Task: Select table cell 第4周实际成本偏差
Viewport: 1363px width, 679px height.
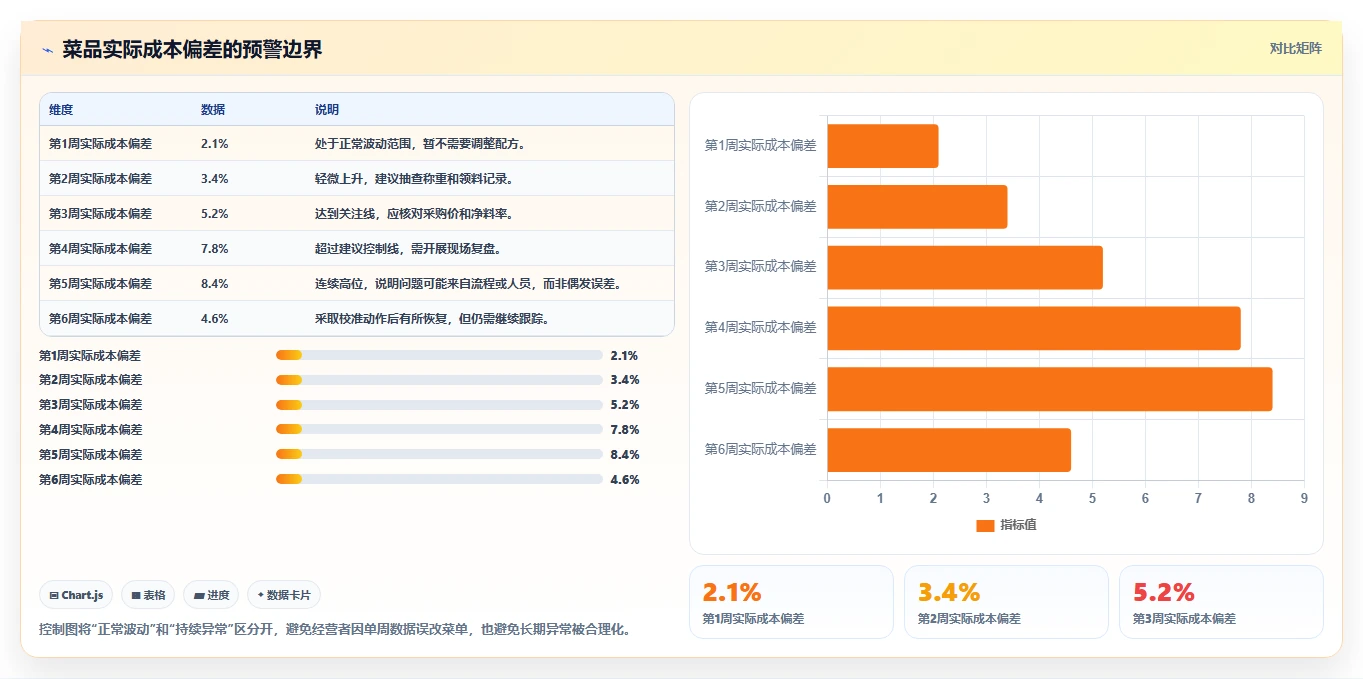Action: [100, 249]
